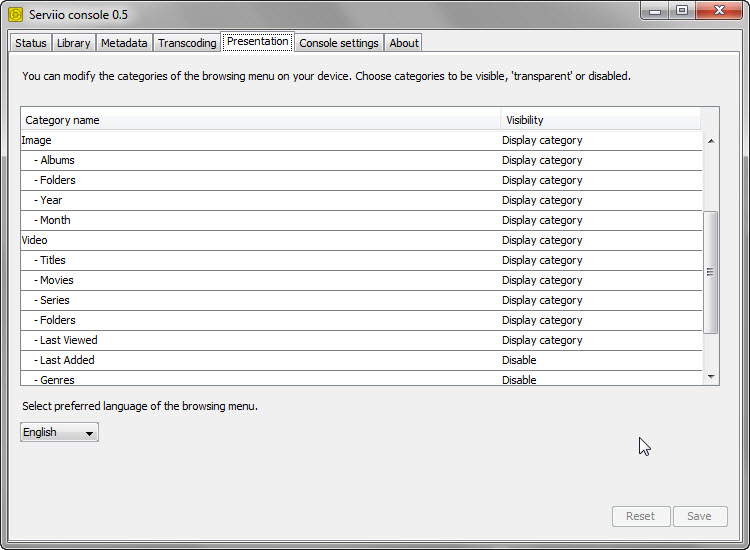Switch to the Library tab
Screen dimensions: 750x550
pyautogui.click(x=74, y=43)
